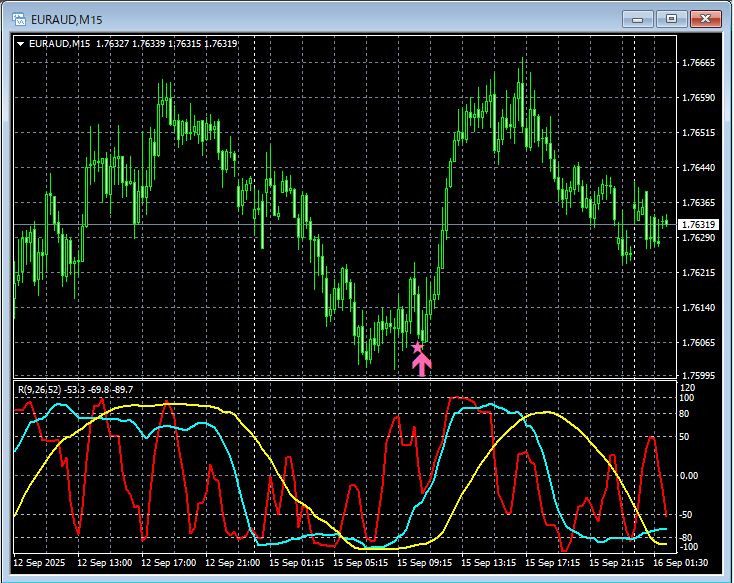734x583 pixels.
Task: Click the 1.76440 level on price scale
Action: click(697, 167)
